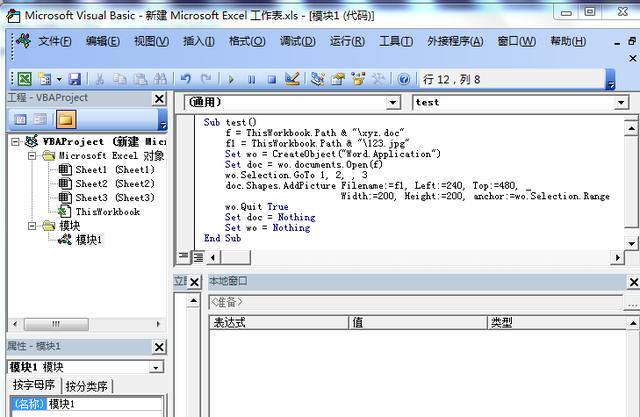Click the View Microsoft Excel toolbar icon
Image resolution: width=640 pixels, height=417 pixels.
click(x=24, y=78)
